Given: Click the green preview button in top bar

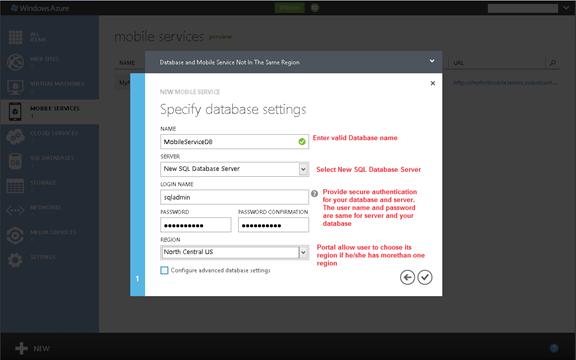Looking at the screenshot, I should 290,8.
